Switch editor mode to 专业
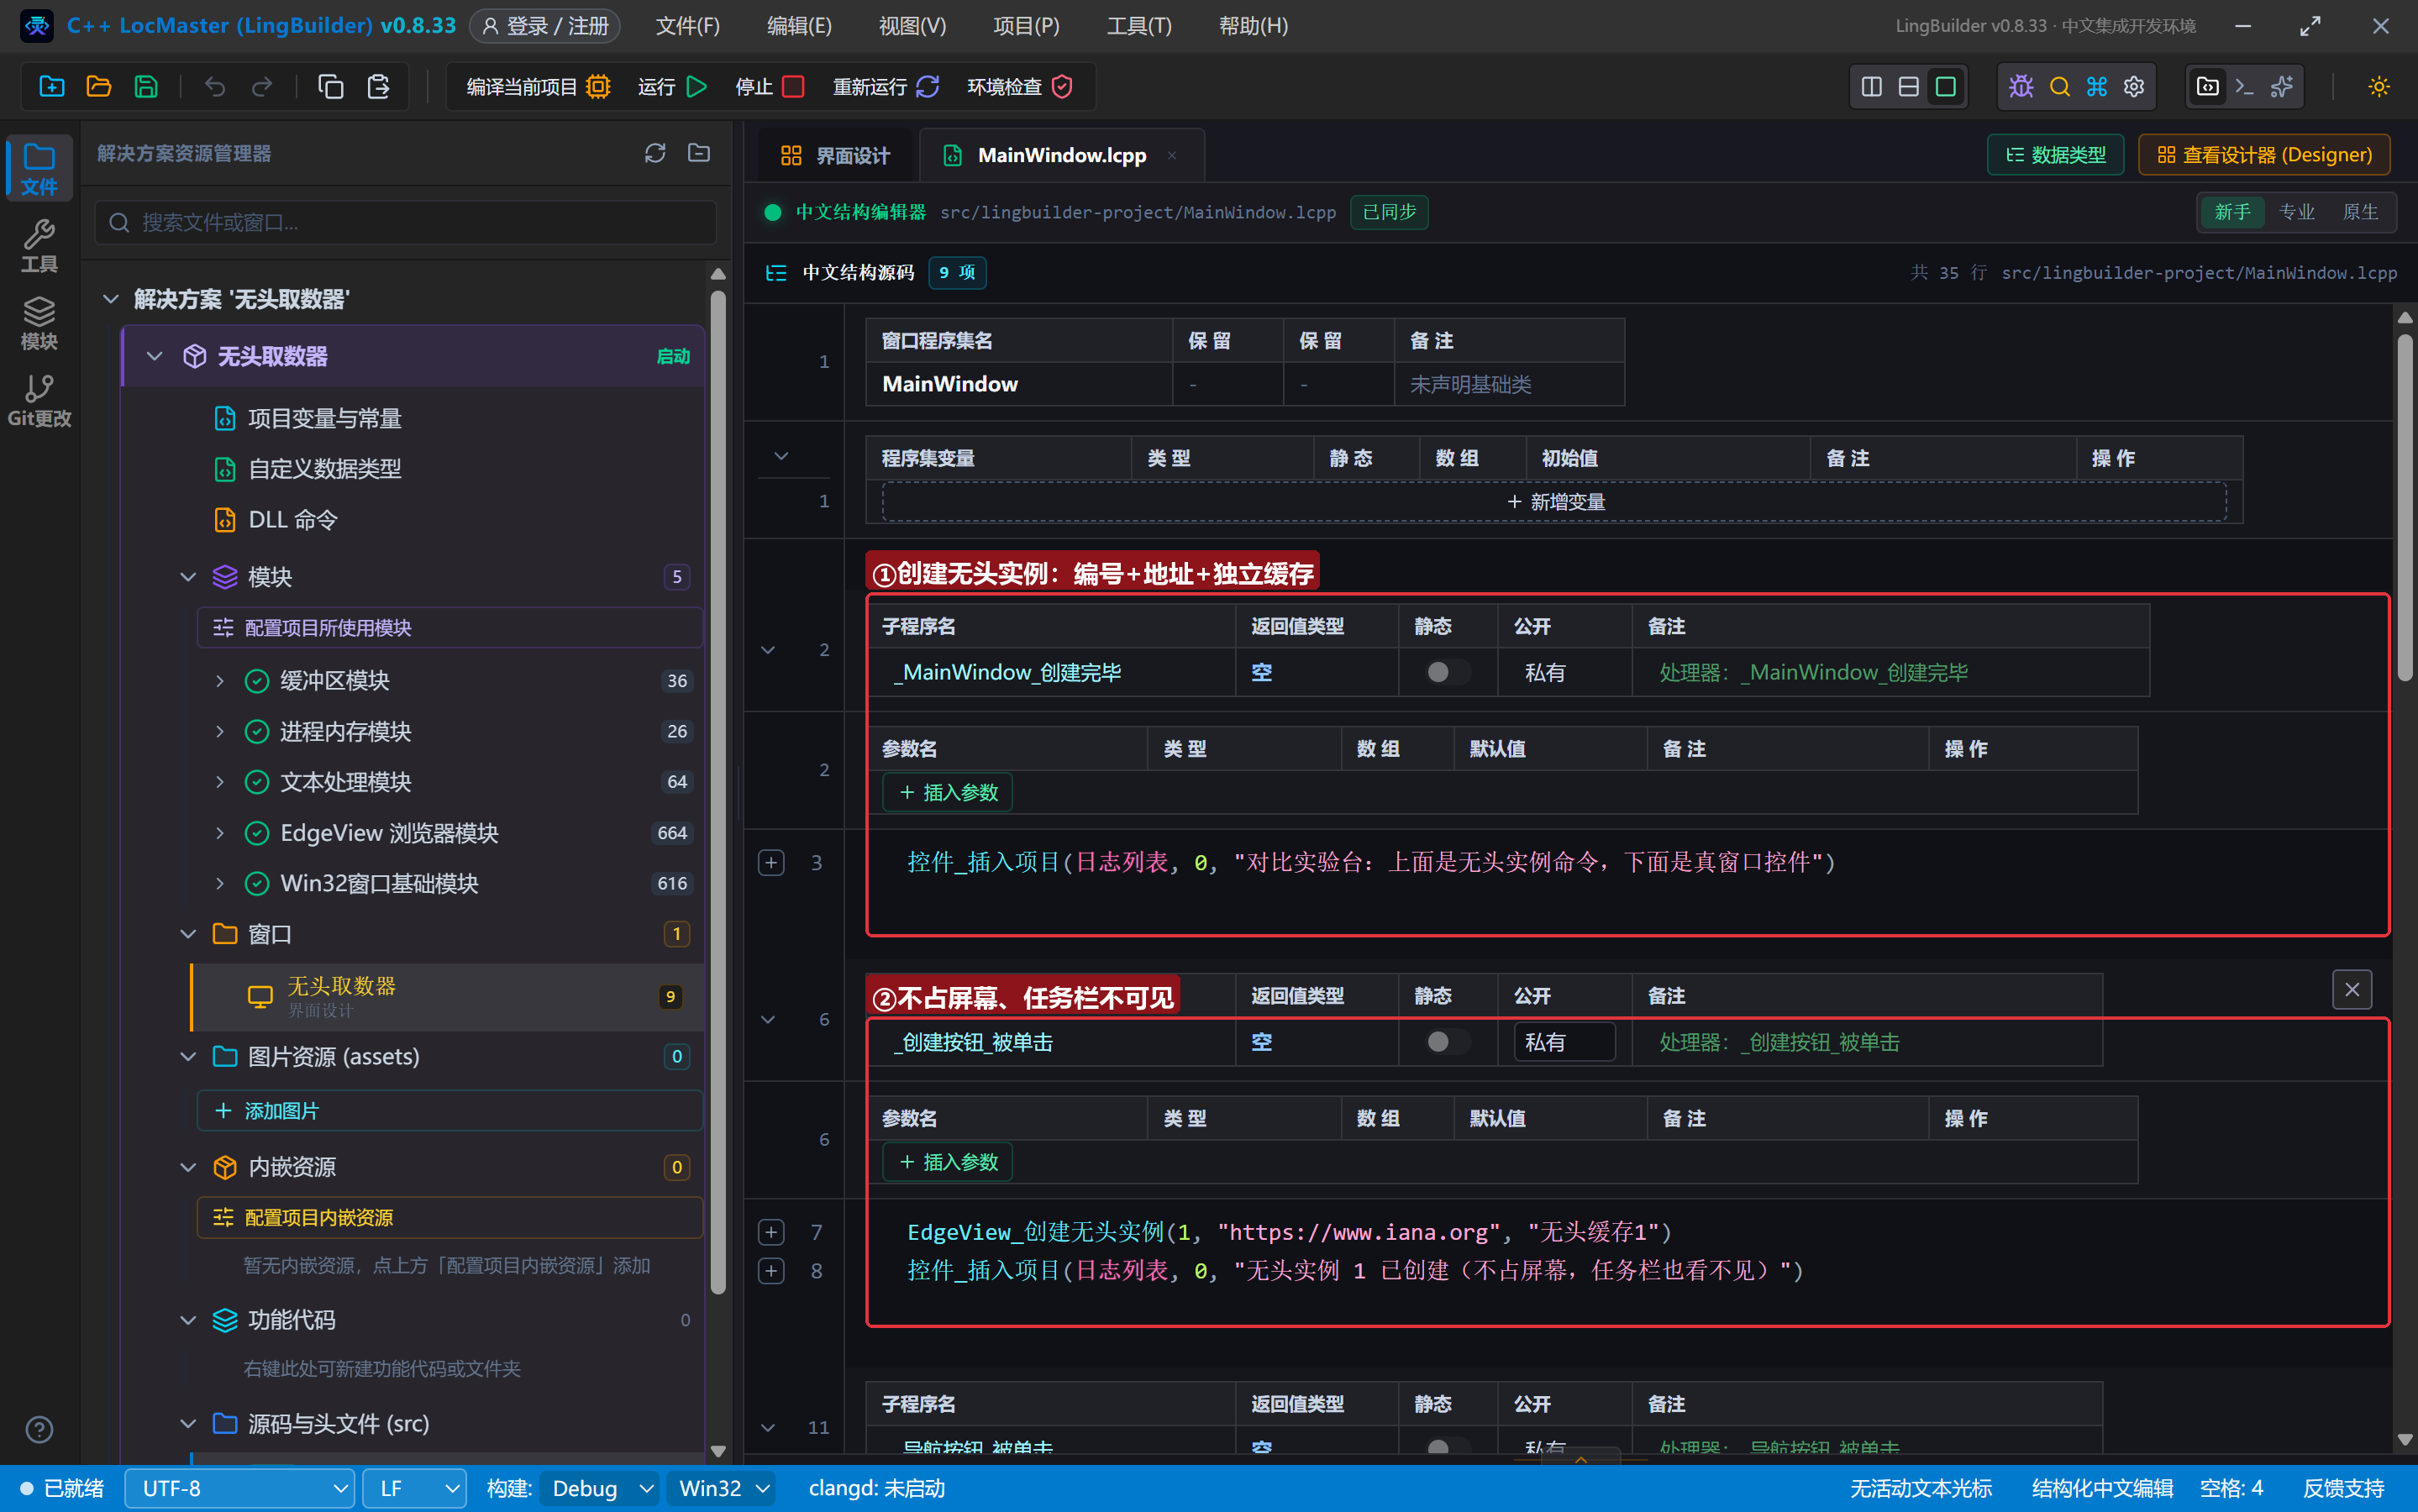Viewport: 2418px width, 1512px height. 2296,212
